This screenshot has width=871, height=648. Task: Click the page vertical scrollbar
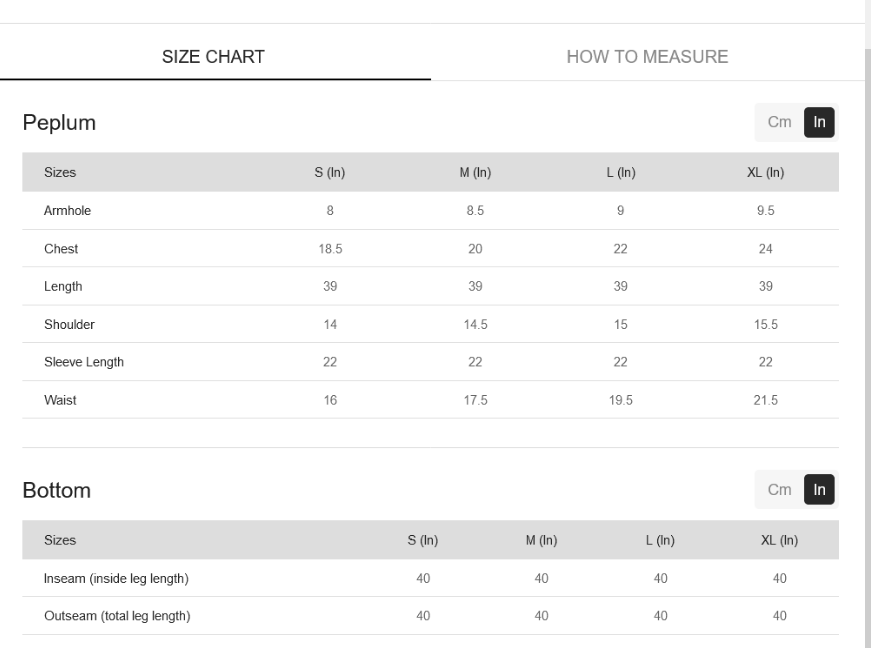[868, 333]
